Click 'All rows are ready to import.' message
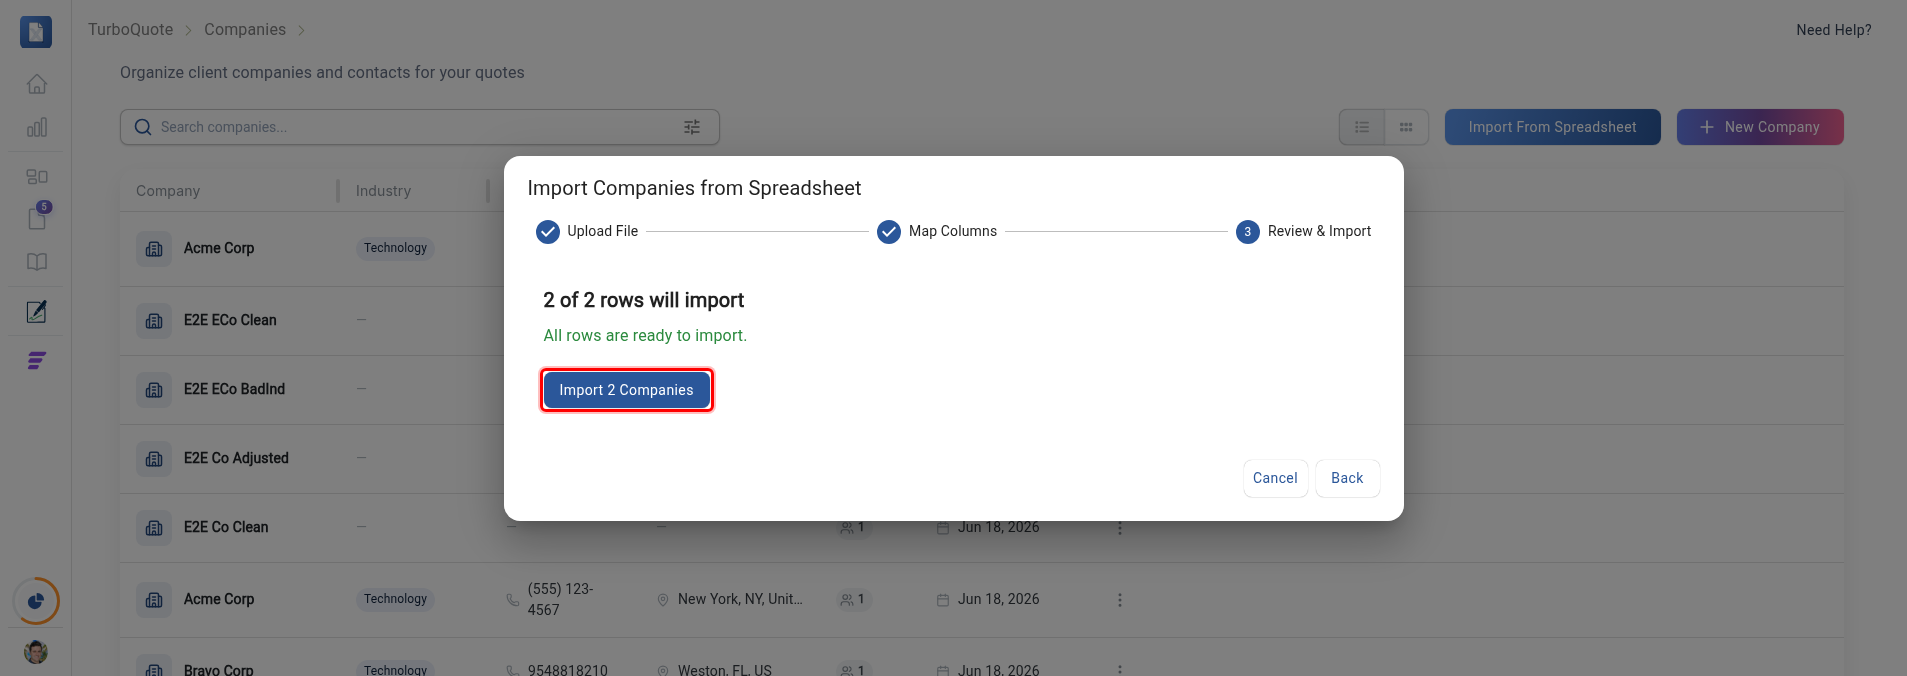 tap(645, 335)
